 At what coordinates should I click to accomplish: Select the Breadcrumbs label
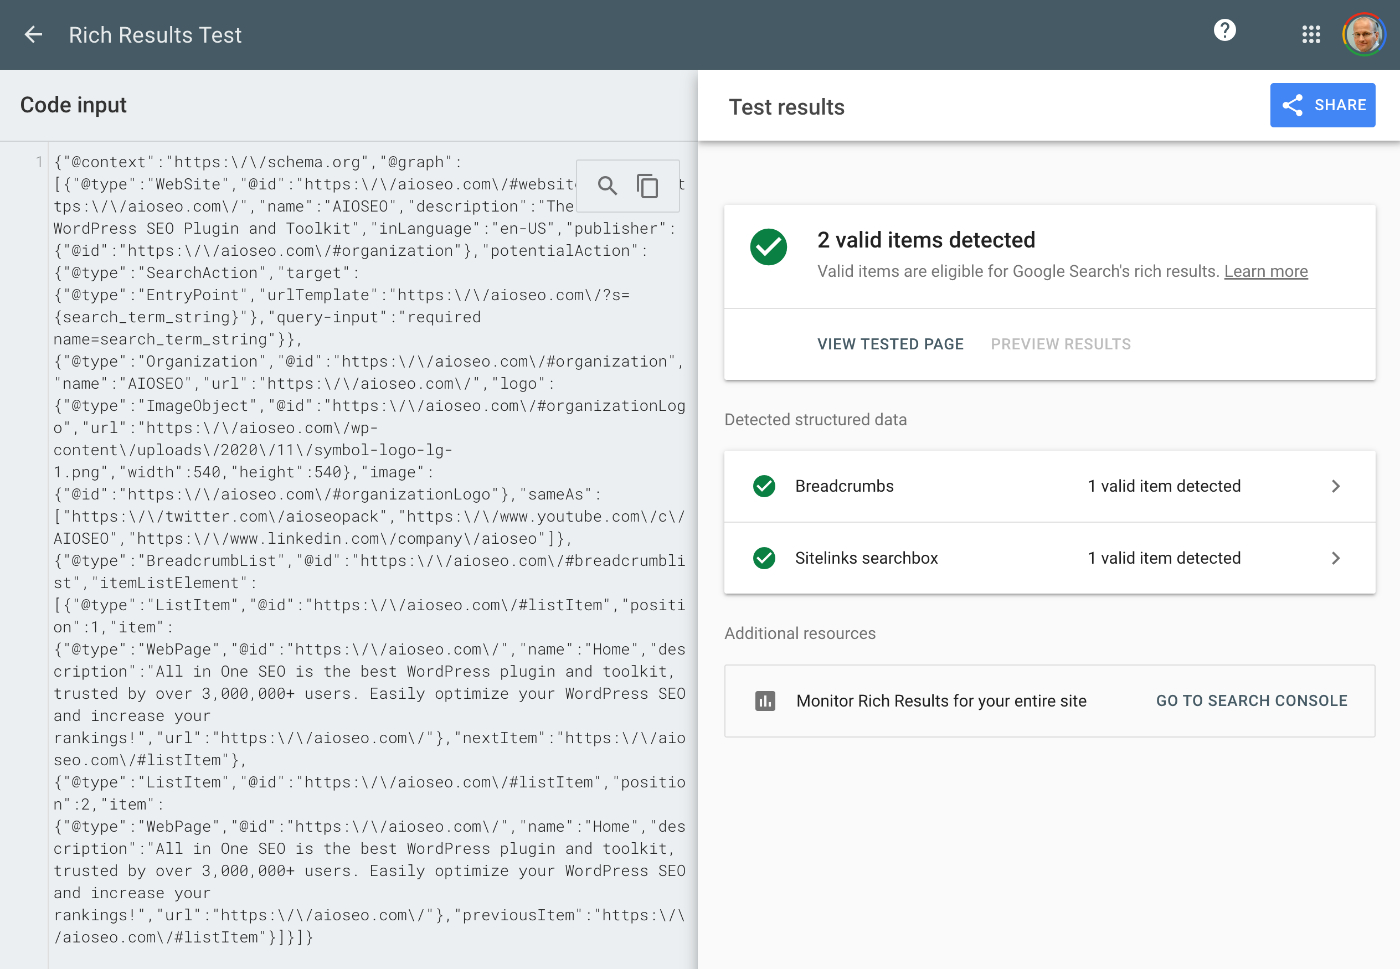pos(844,486)
